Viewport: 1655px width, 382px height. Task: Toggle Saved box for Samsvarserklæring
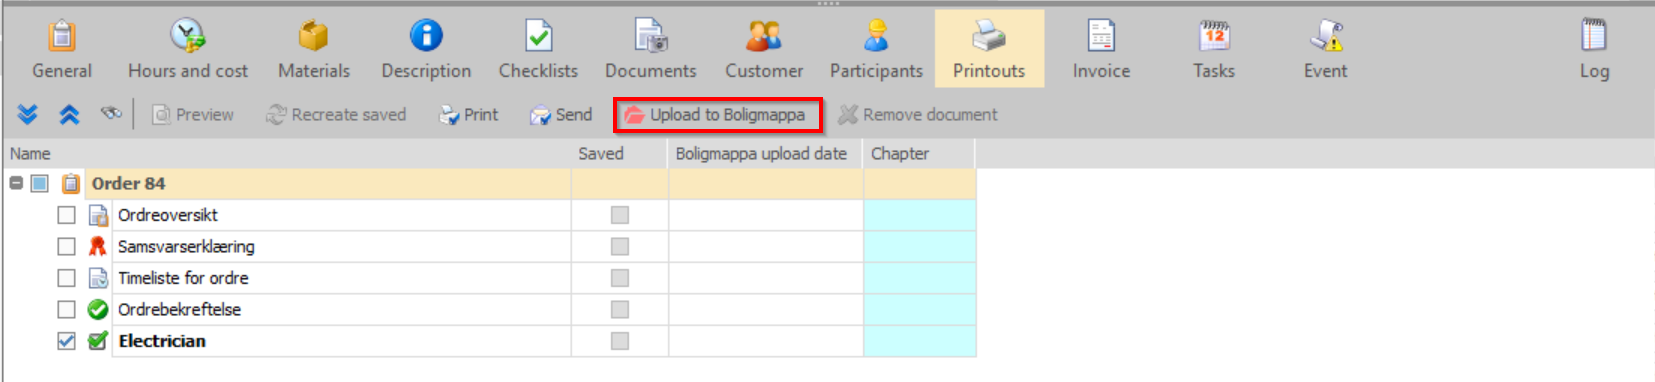point(620,246)
